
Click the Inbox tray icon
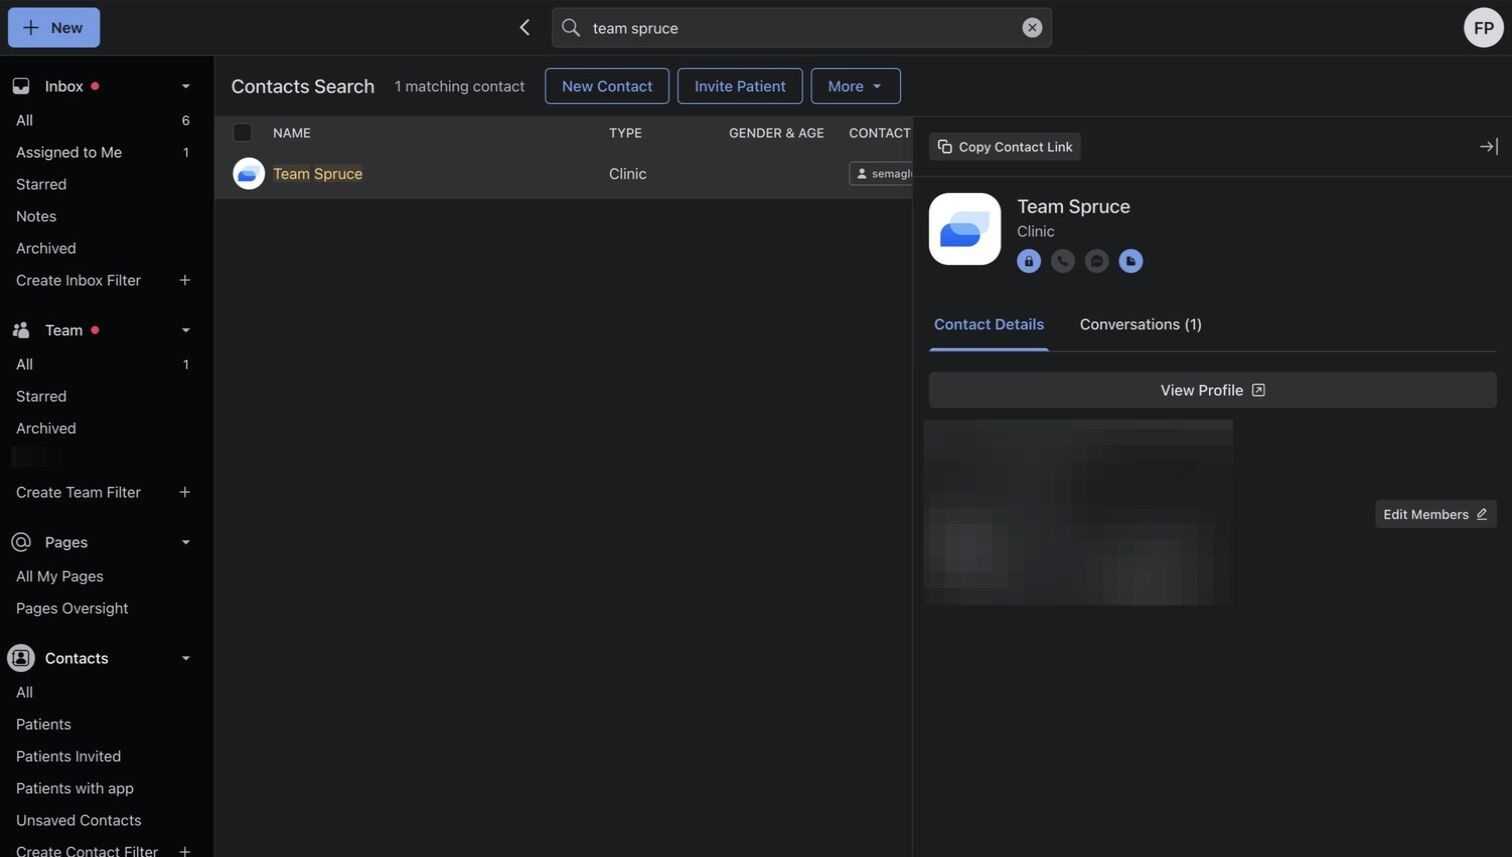point(21,86)
